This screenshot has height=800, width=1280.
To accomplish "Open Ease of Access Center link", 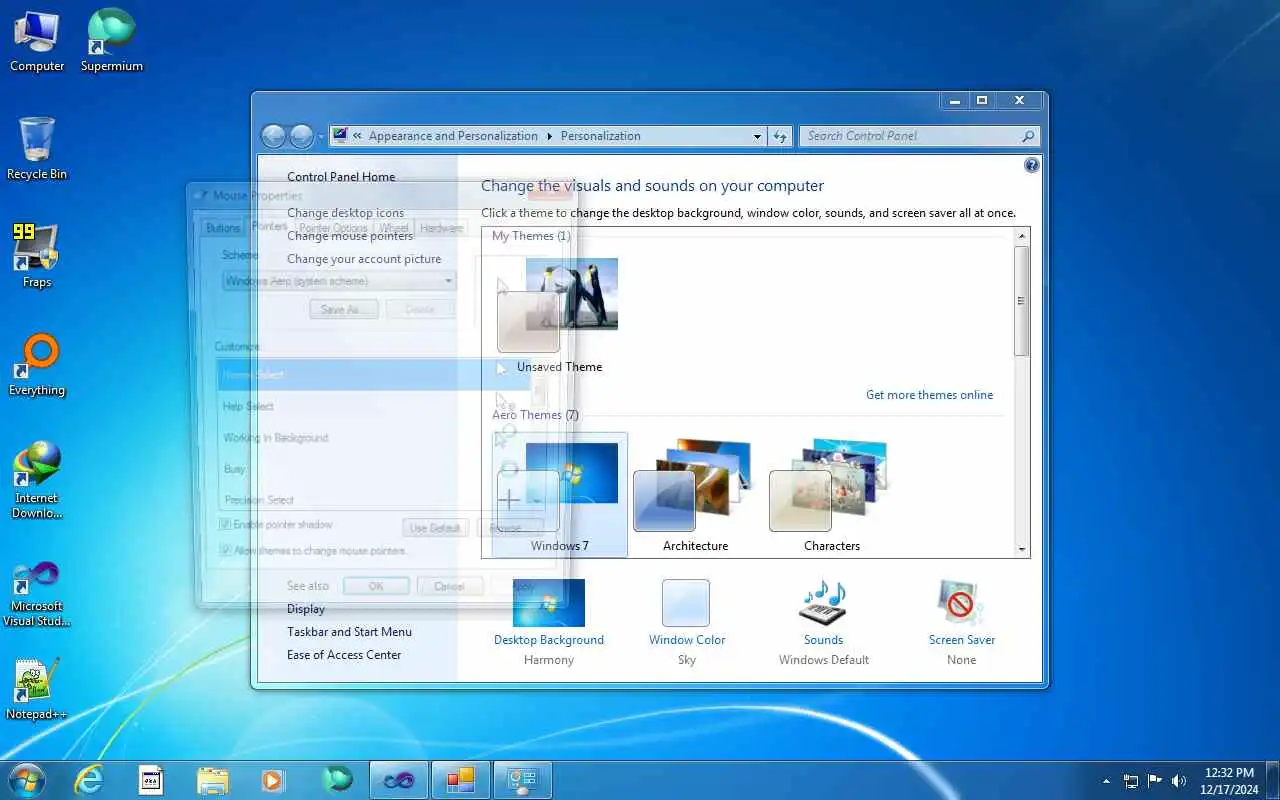I will [x=344, y=655].
